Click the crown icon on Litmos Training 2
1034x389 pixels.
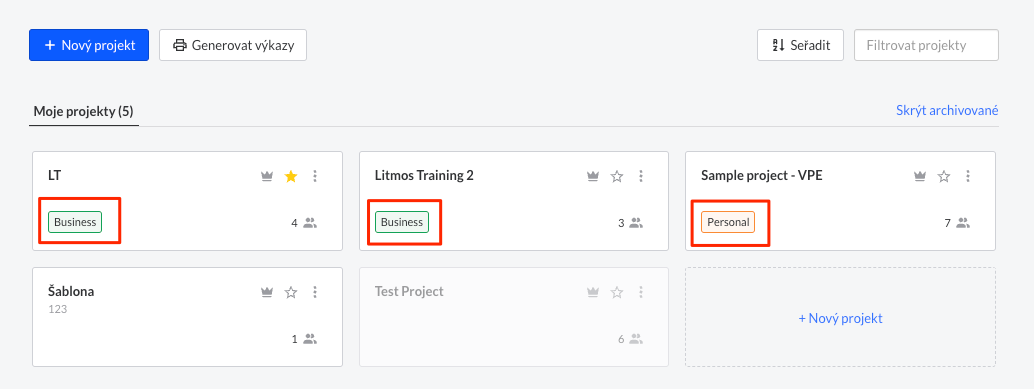pyautogui.click(x=593, y=176)
